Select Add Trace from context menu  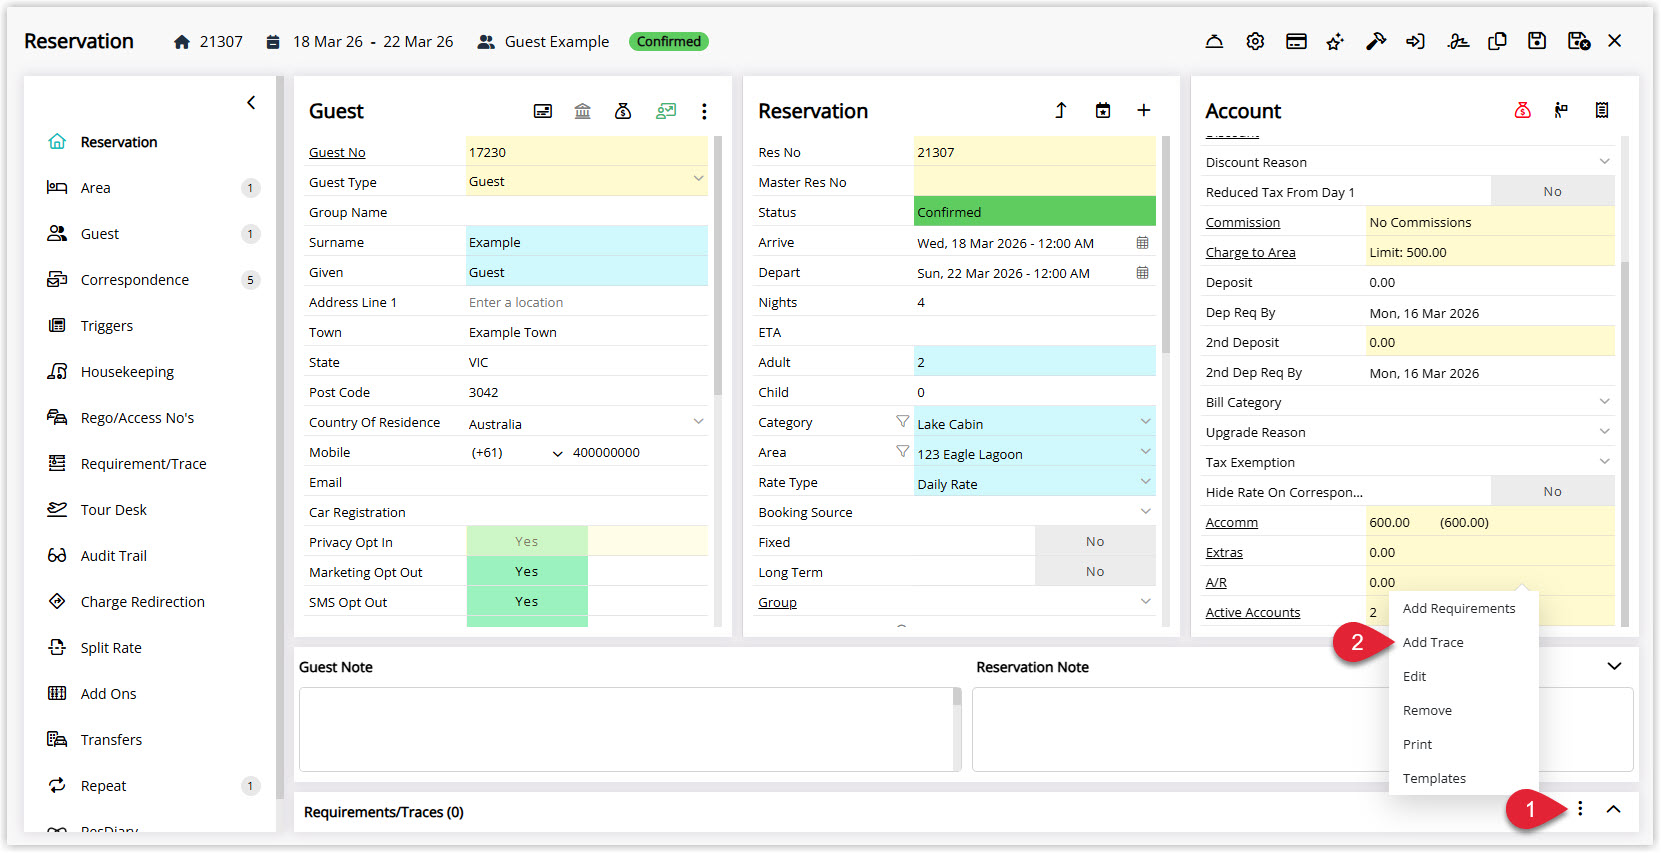pos(1432,642)
